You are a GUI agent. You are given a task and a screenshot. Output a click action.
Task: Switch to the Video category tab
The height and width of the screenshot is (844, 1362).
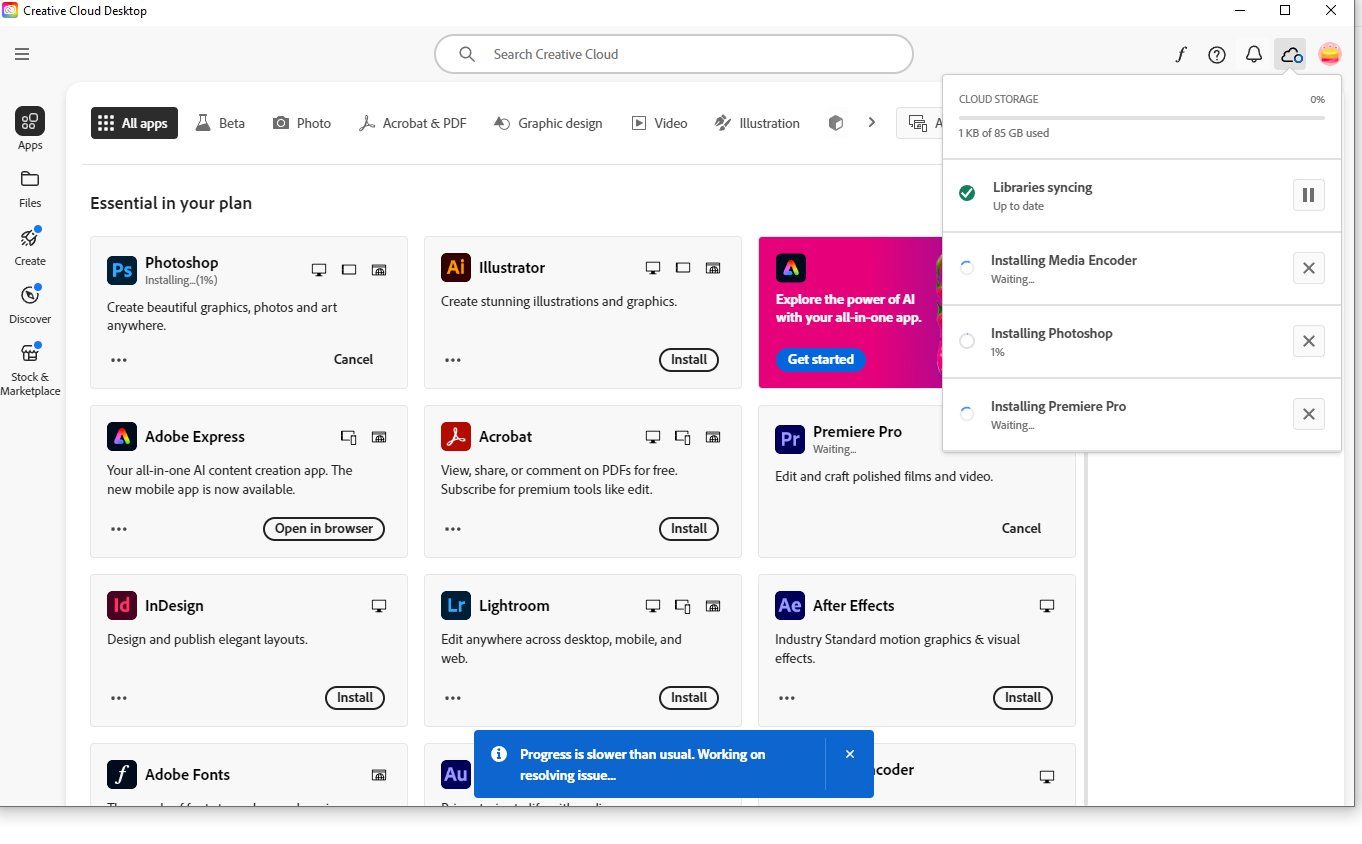[659, 122]
